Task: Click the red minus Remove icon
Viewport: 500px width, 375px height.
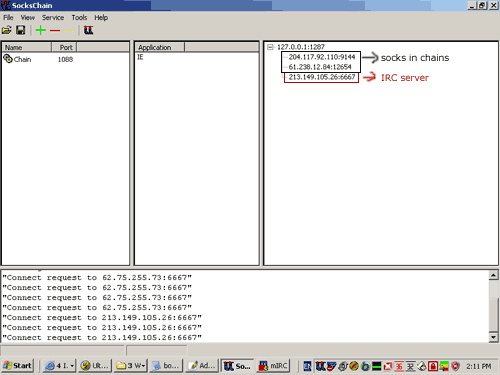Action: pyautogui.click(x=55, y=31)
